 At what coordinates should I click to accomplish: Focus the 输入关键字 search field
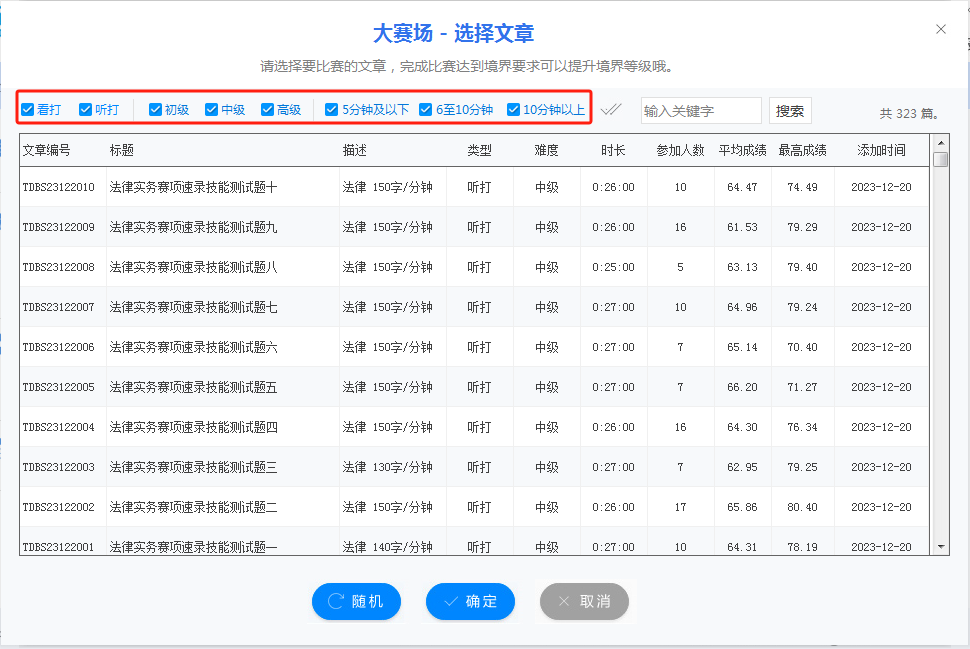701,111
